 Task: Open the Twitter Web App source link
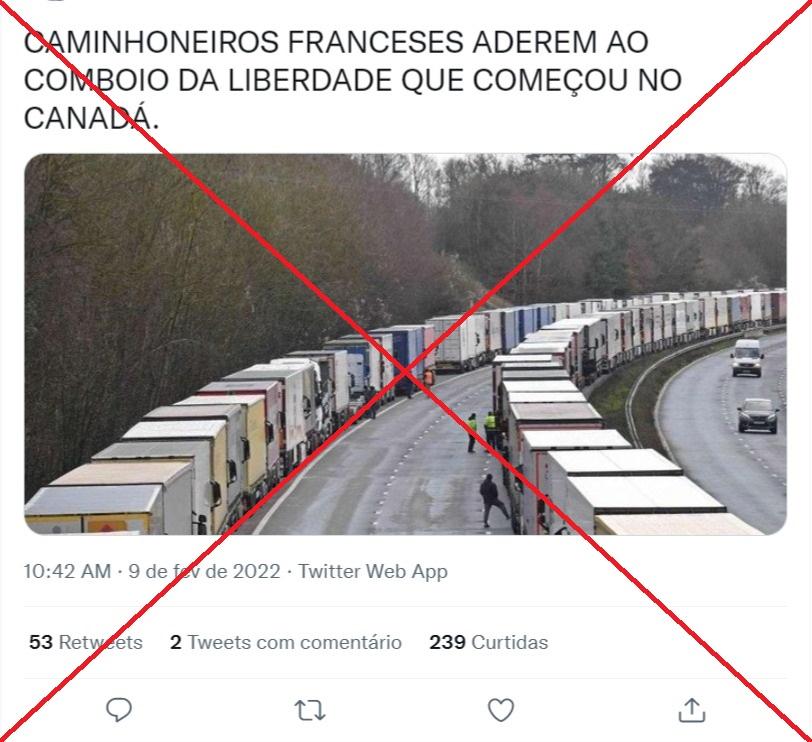(x=373, y=571)
